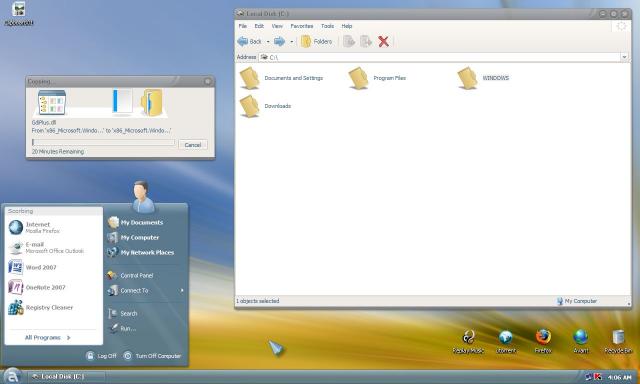Click '20 Minutes Remaining' text
The width and height of the screenshot is (640, 384).
[58, 151]
